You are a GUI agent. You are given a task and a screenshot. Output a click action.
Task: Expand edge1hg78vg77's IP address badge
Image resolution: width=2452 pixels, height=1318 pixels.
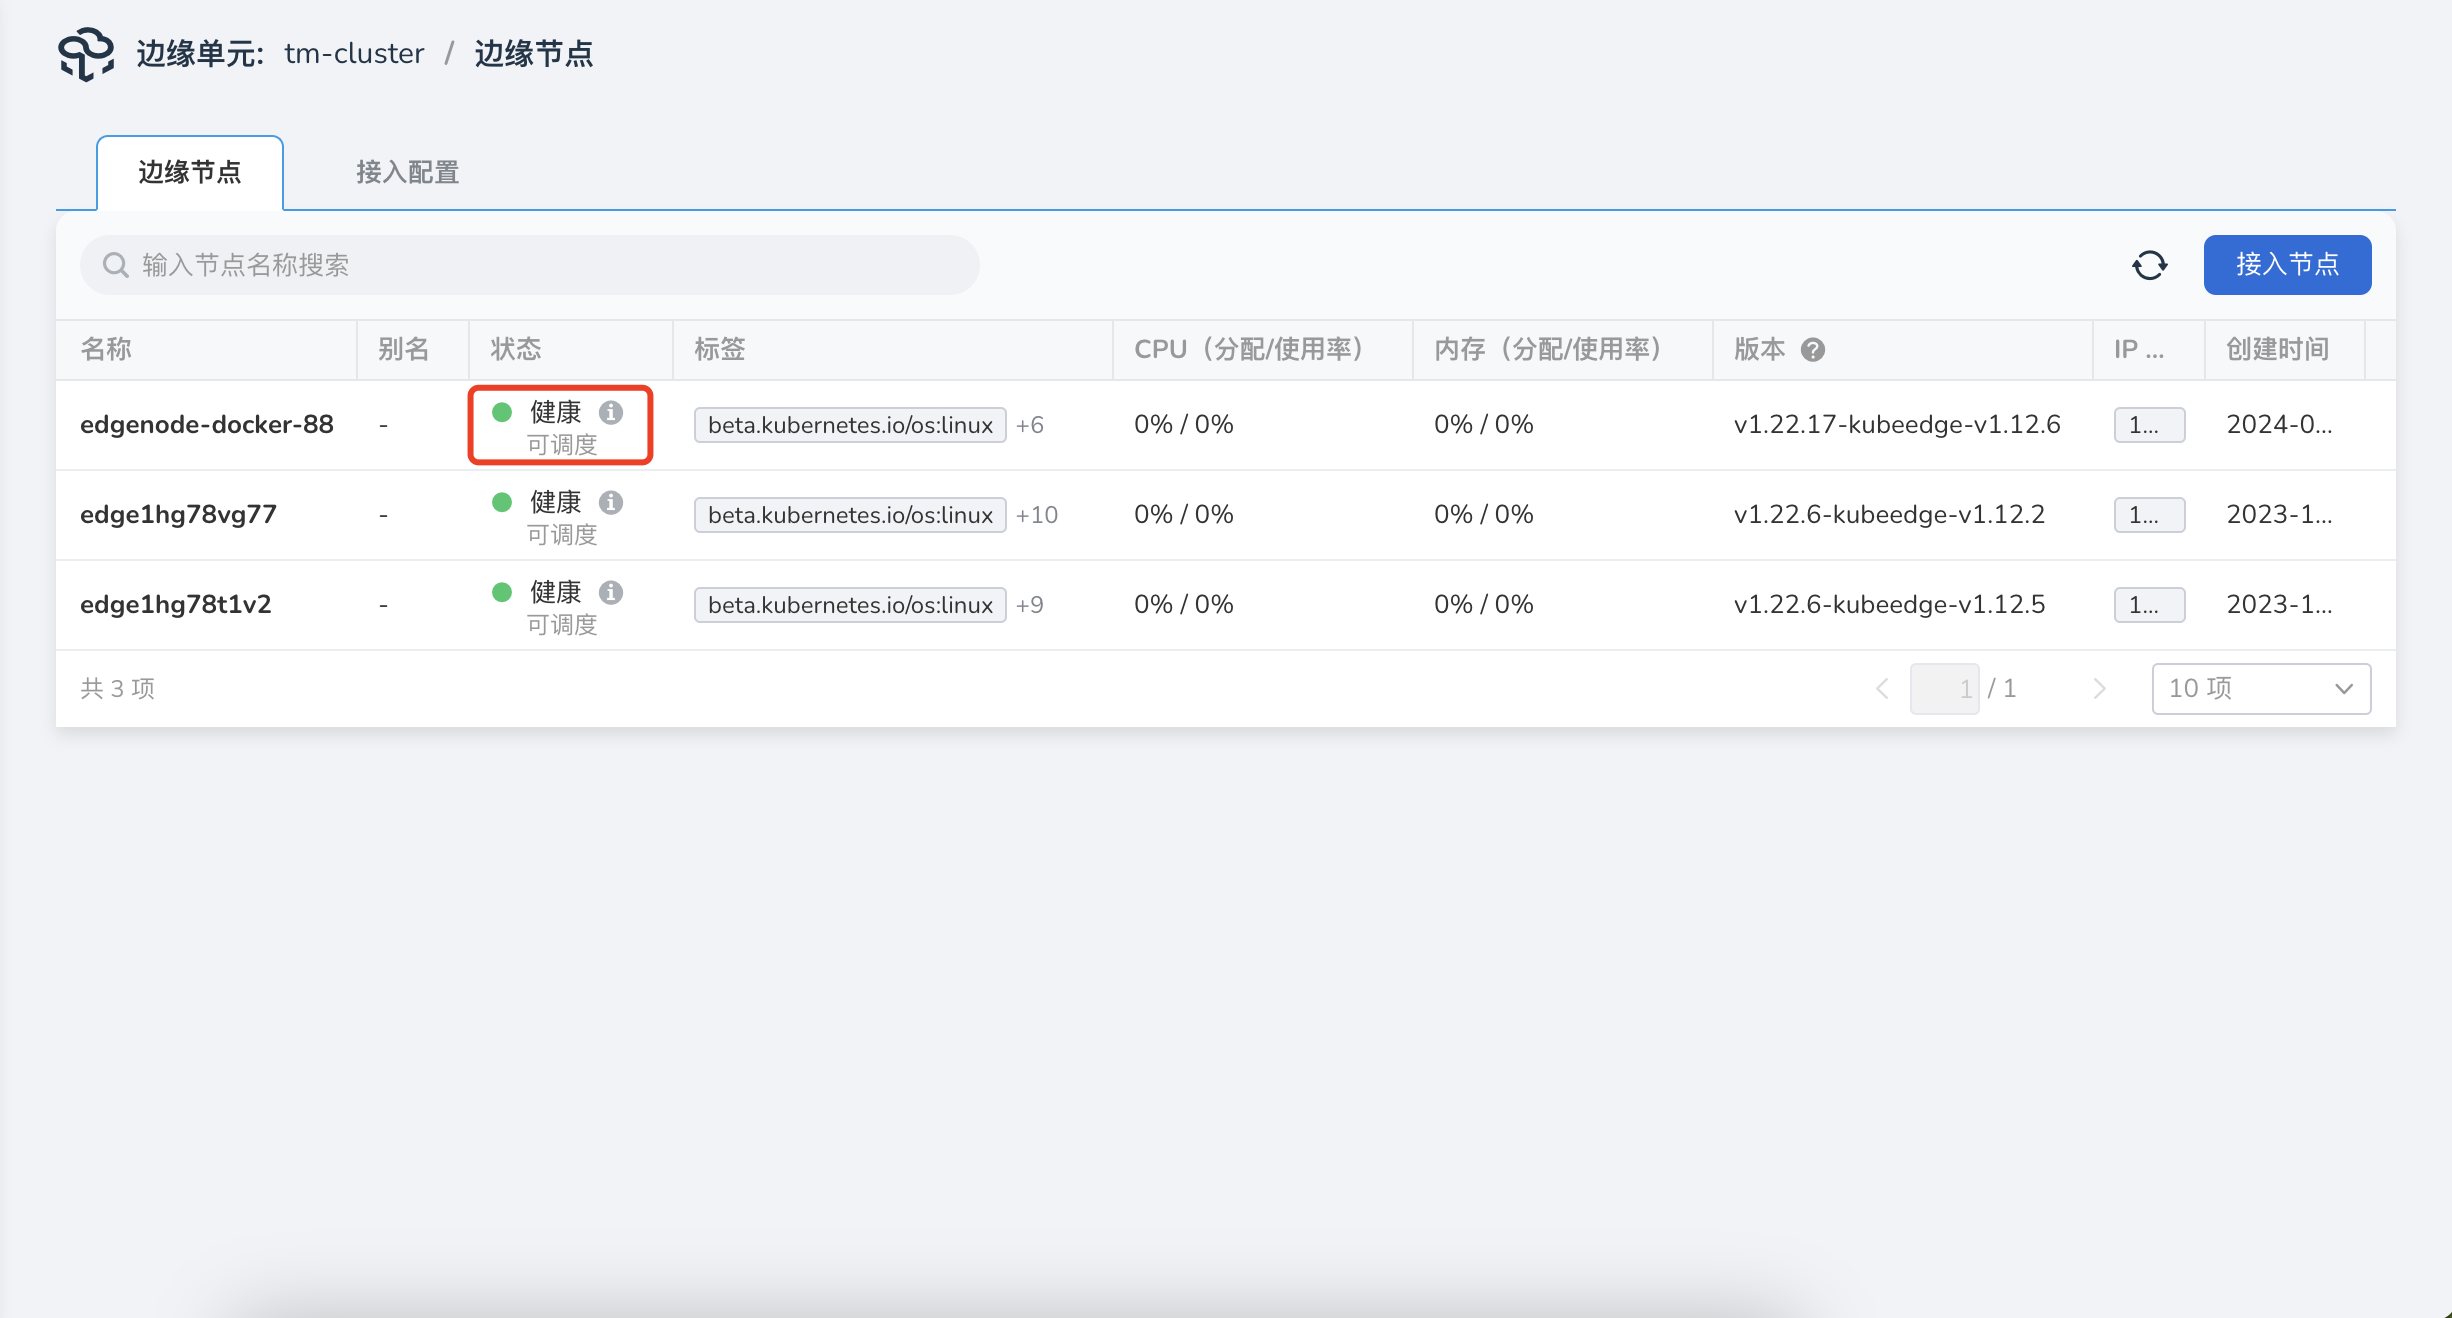[x=2148, y=514]
